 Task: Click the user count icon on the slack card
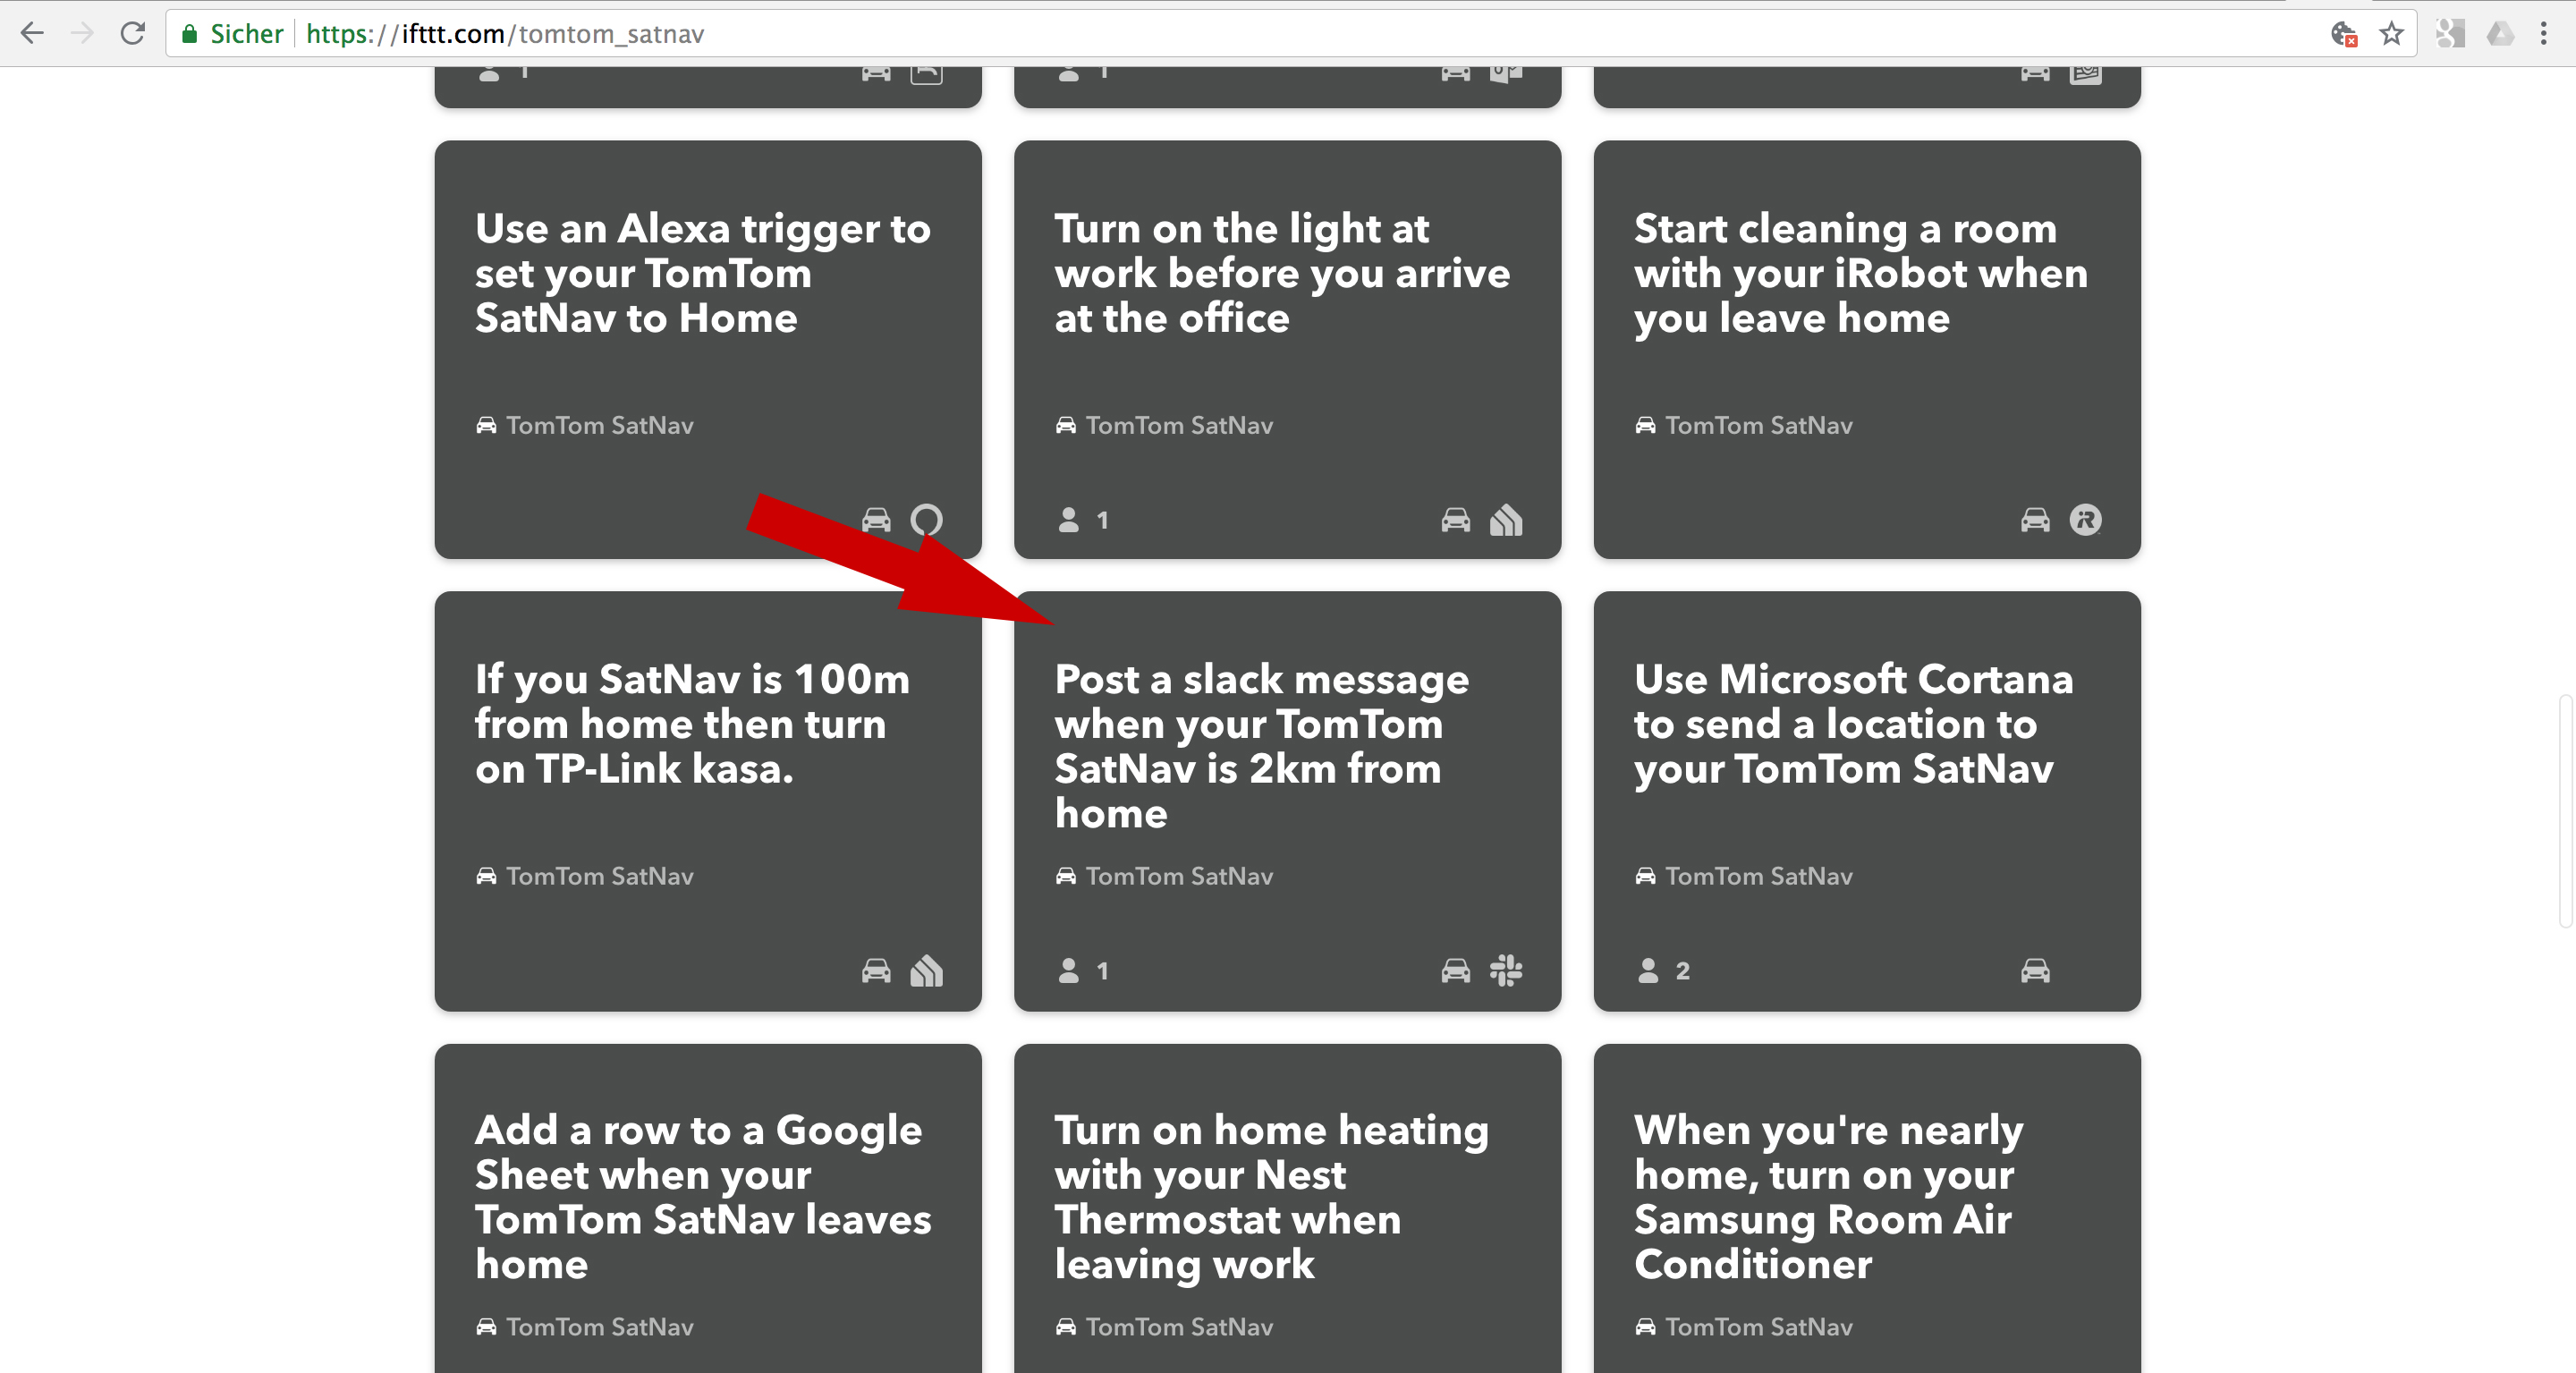1069,970
